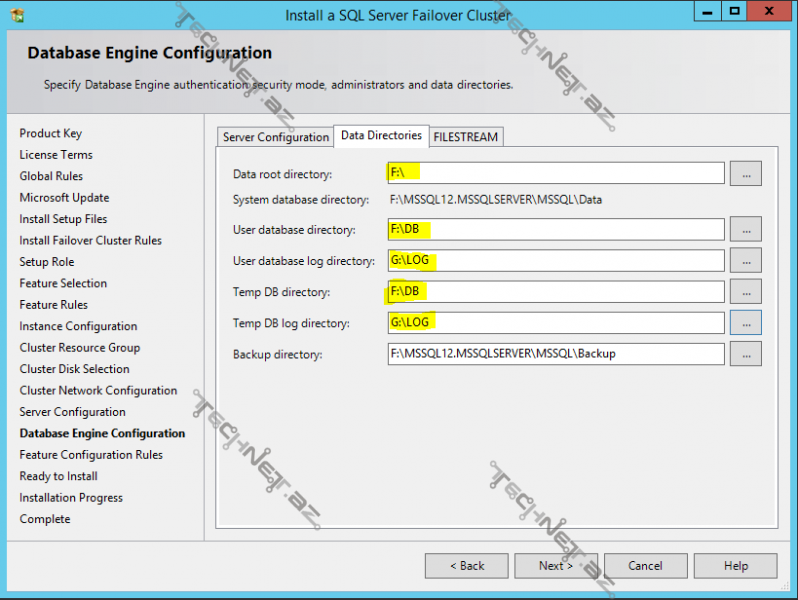Browse for the User database directory
Image resolution: width=798 pixels, height=600 pixels.
(745, 230)
